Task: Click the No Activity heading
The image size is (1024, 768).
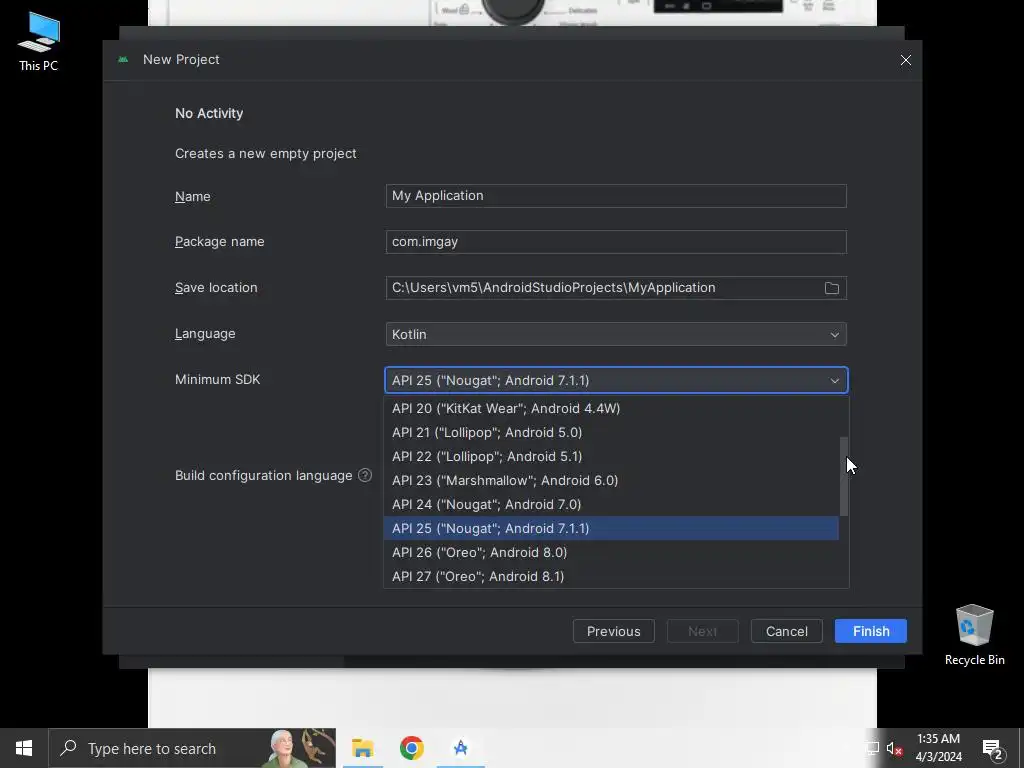Action: [209, 113]
